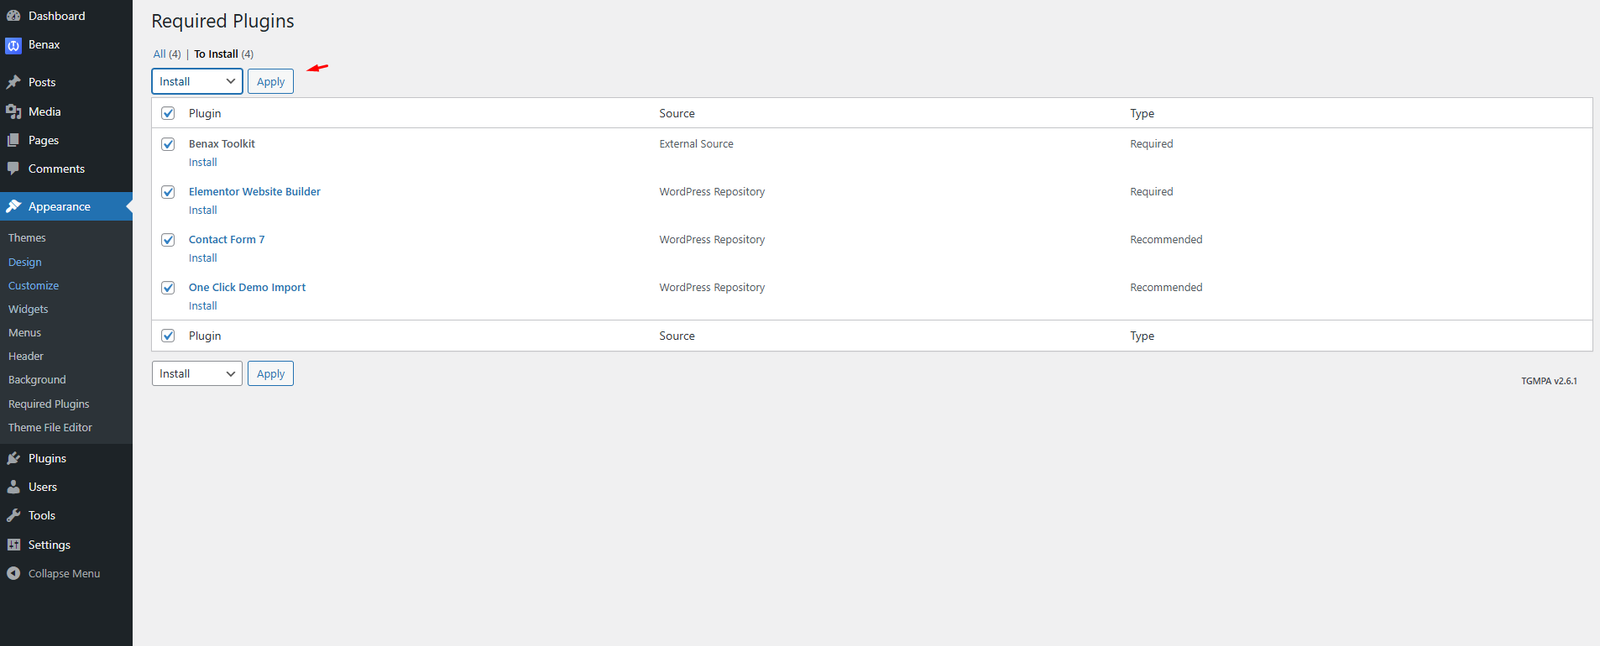Viewport: 1600px width, 646px height.
Task: Collapse the sidebar using the arrow icon
Action: click(13, 574)
